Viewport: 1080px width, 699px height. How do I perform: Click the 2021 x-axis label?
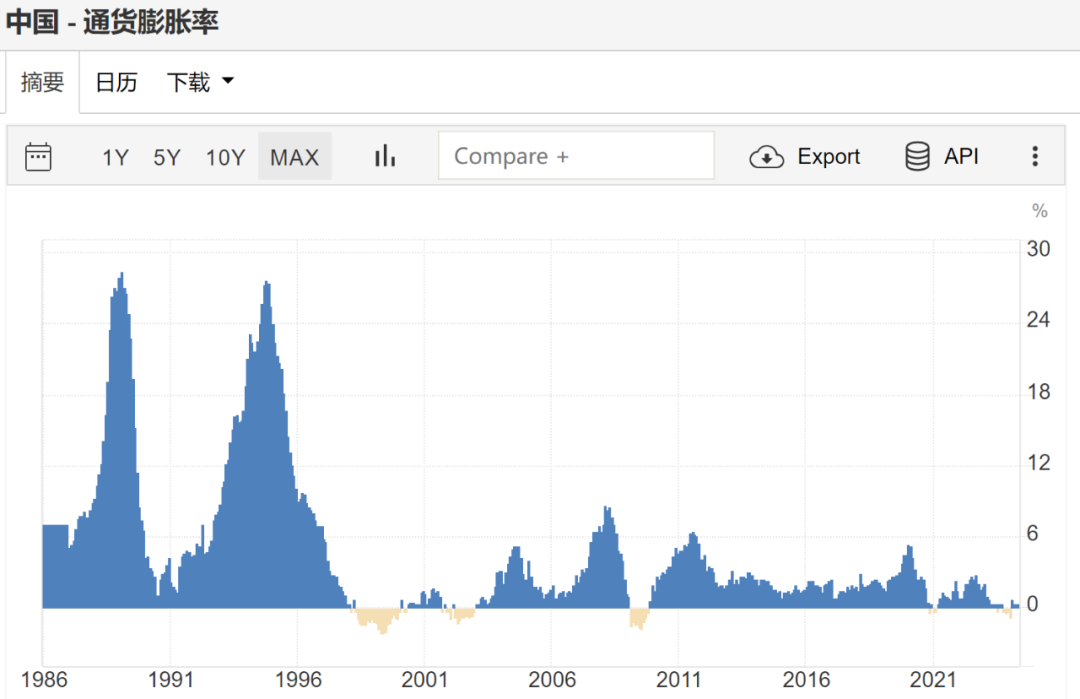[933, 680]
